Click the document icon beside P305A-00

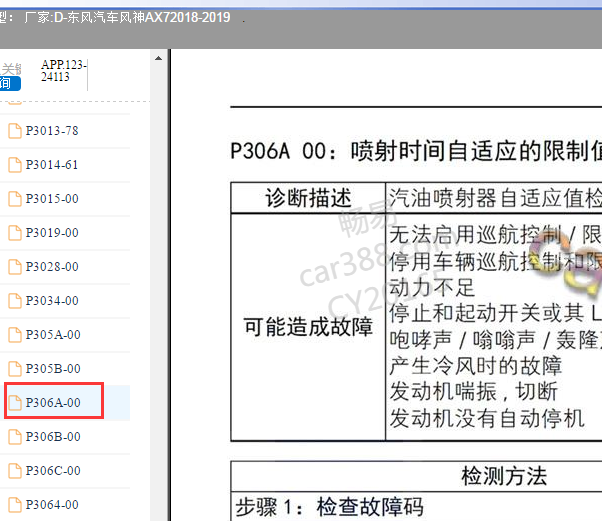click(15, 335)
